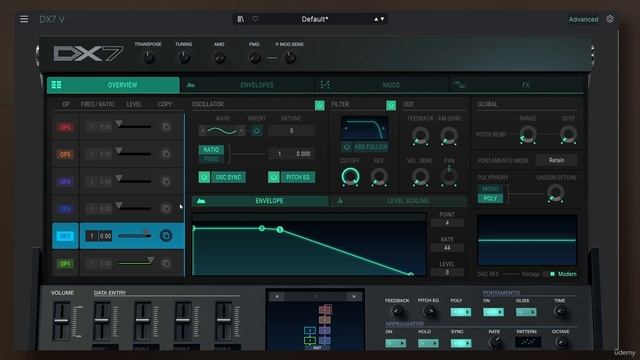
Task: Enable PITCH EG power toggle
Action: click(x=274, y=177)
